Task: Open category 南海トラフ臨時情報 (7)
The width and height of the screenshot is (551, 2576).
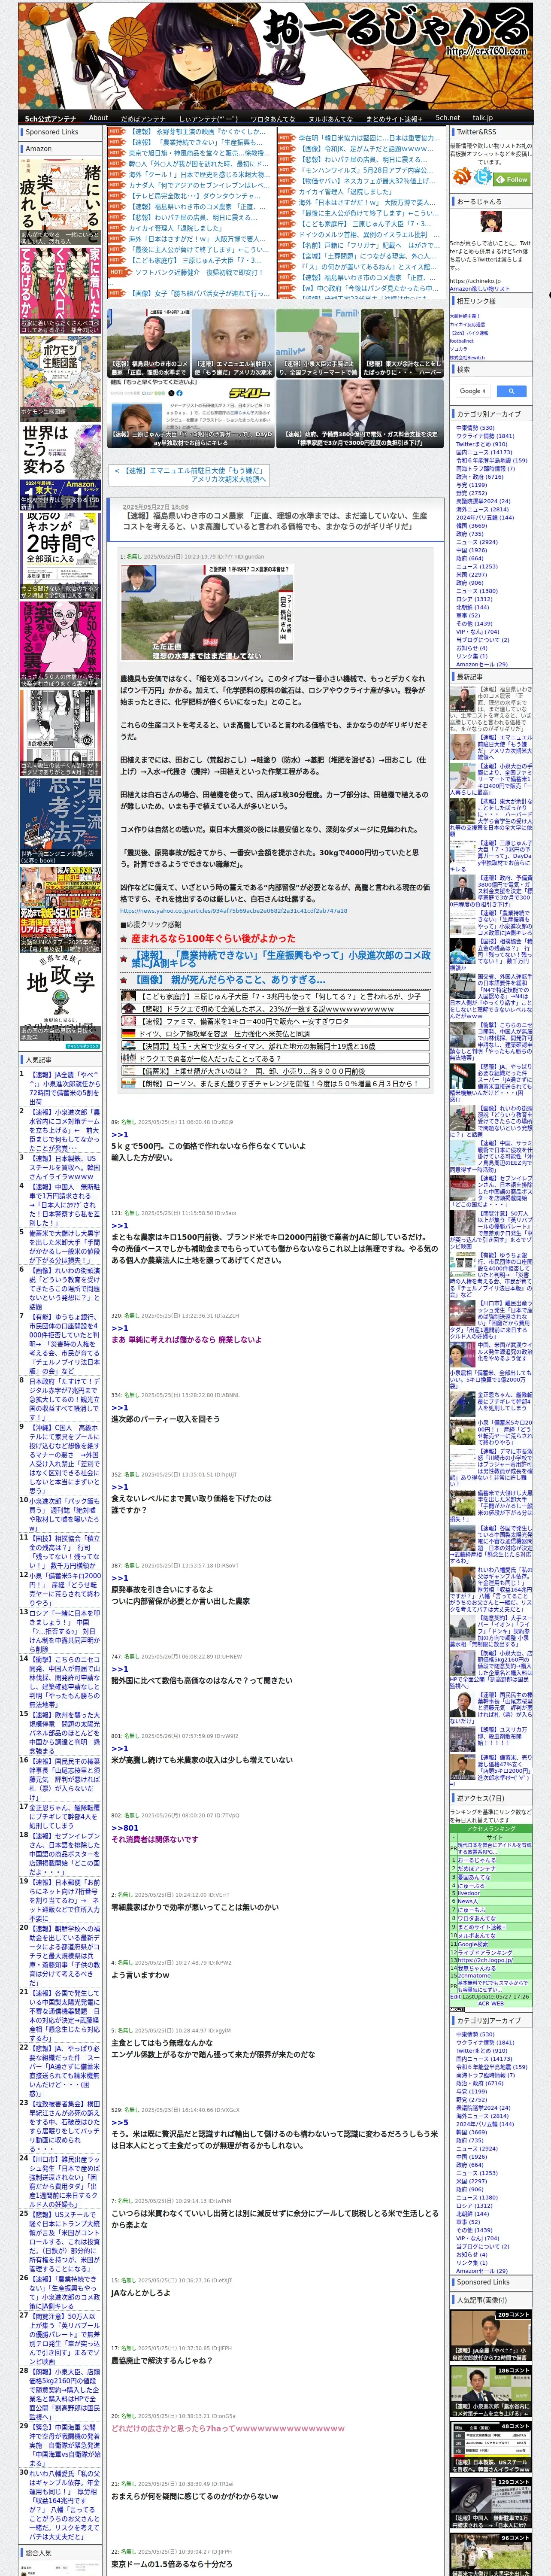Action: pyautogui.click(x=485, y=468)
